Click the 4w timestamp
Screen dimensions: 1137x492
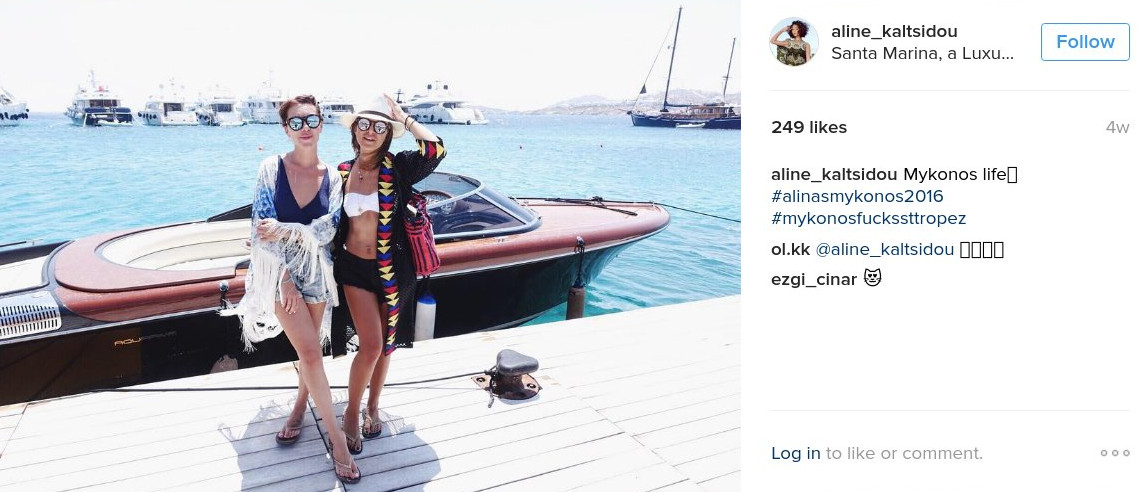[1117, 128]
